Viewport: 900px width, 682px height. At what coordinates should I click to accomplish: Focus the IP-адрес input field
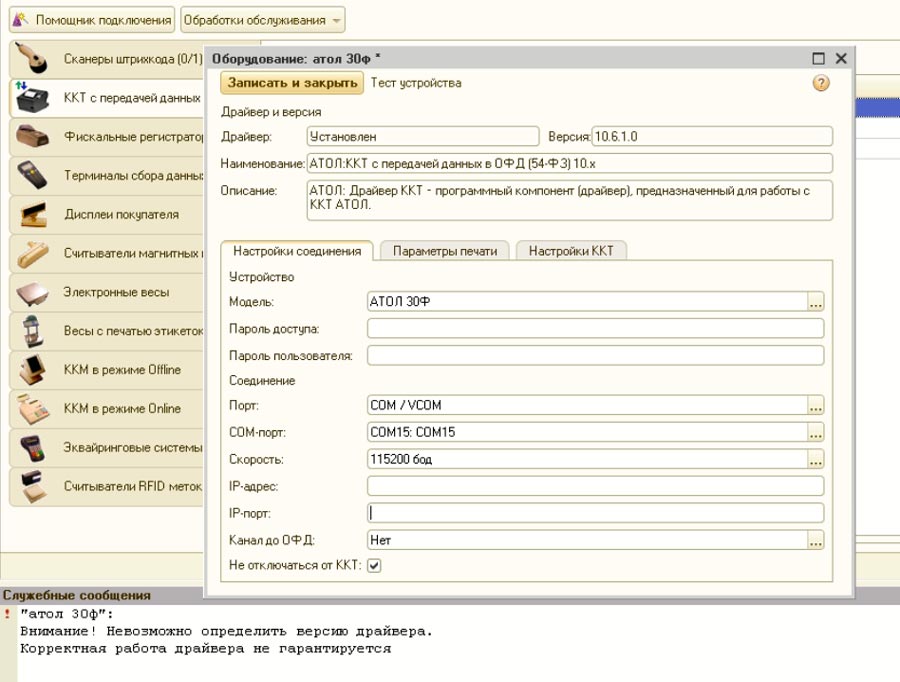coord(595,486)
